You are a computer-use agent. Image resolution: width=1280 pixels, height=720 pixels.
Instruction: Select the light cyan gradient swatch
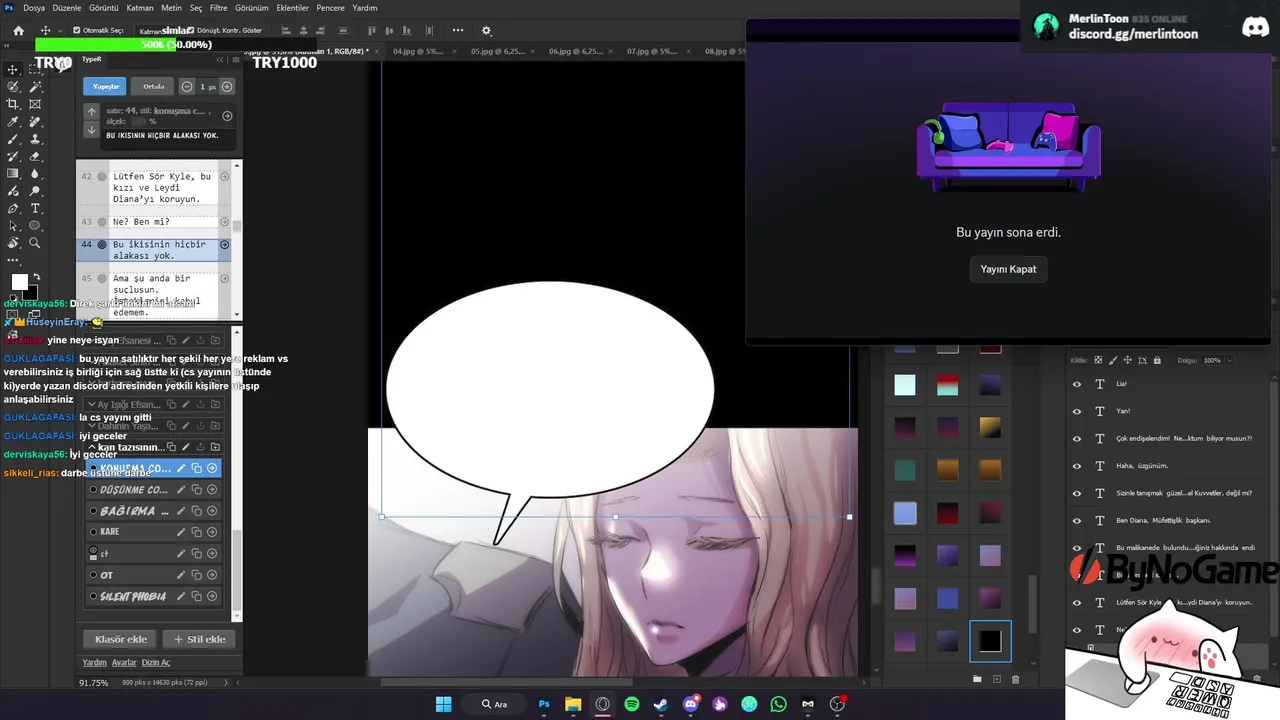[905, 385]
